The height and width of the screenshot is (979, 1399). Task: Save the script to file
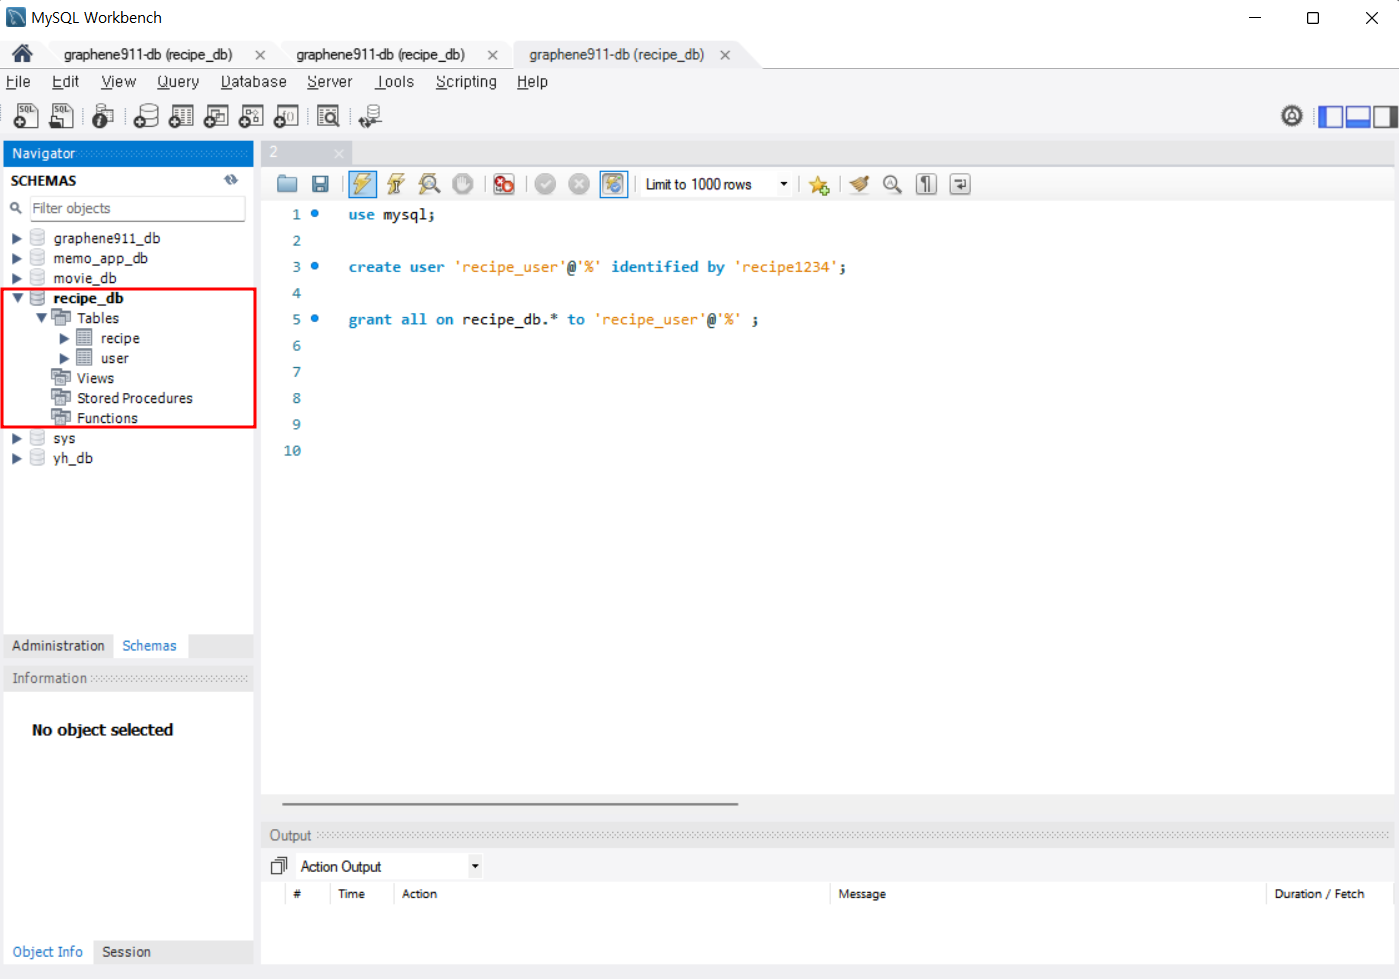321,184
